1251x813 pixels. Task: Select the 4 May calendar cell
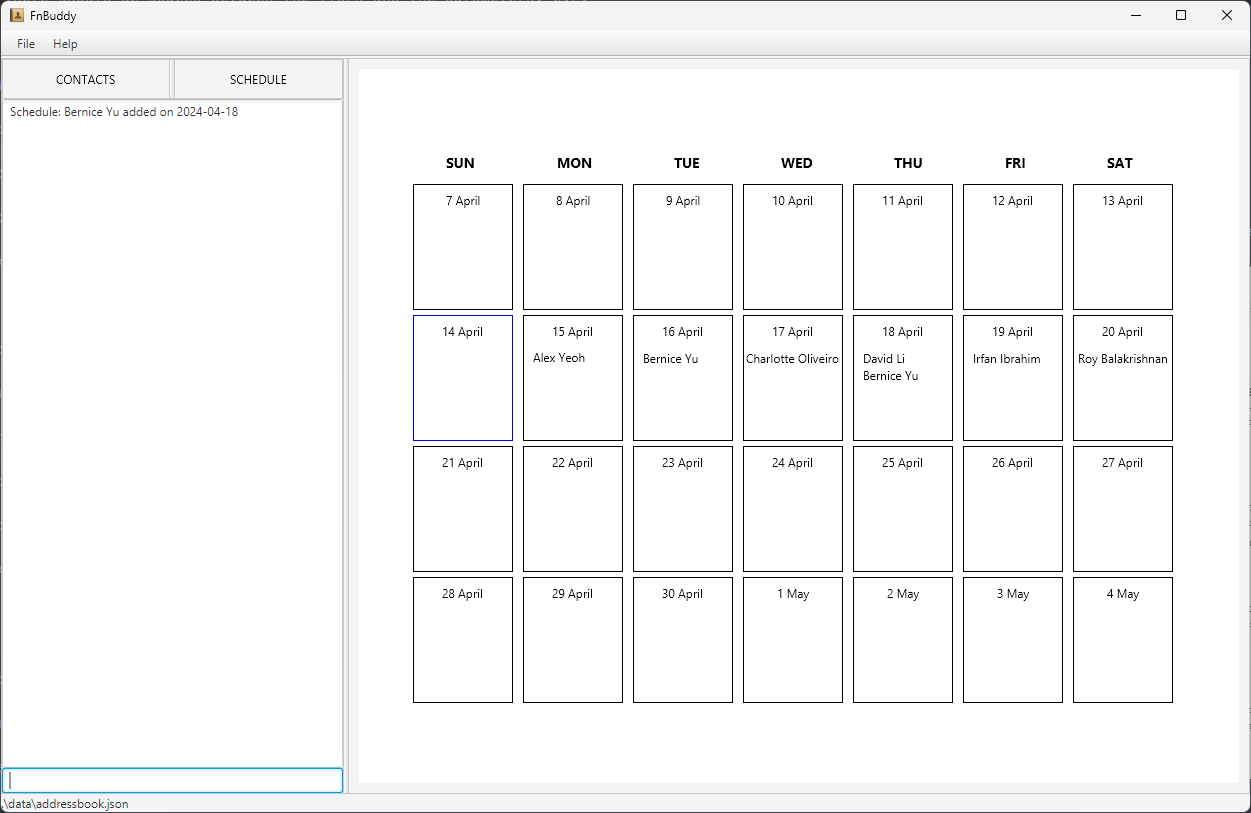[x=1123, y=640]
